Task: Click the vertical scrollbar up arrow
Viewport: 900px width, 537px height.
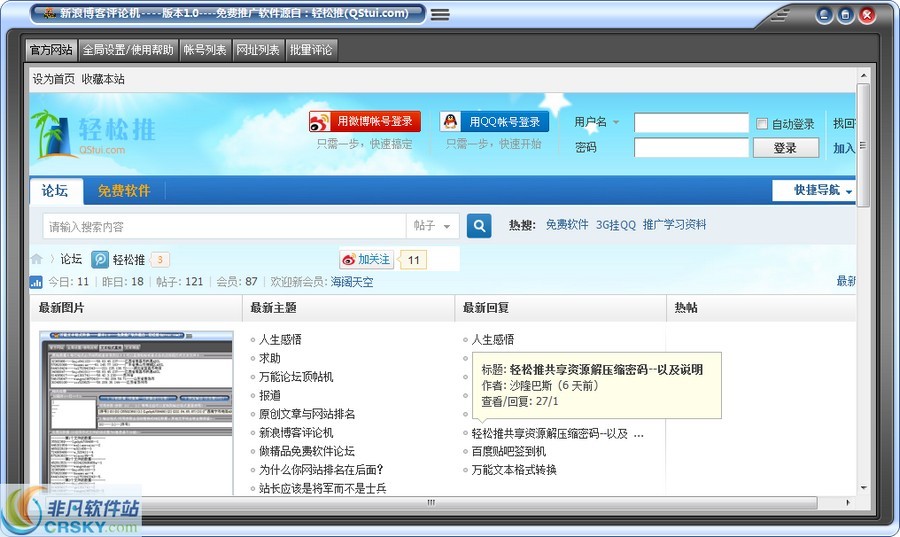Action: point(863,75)
